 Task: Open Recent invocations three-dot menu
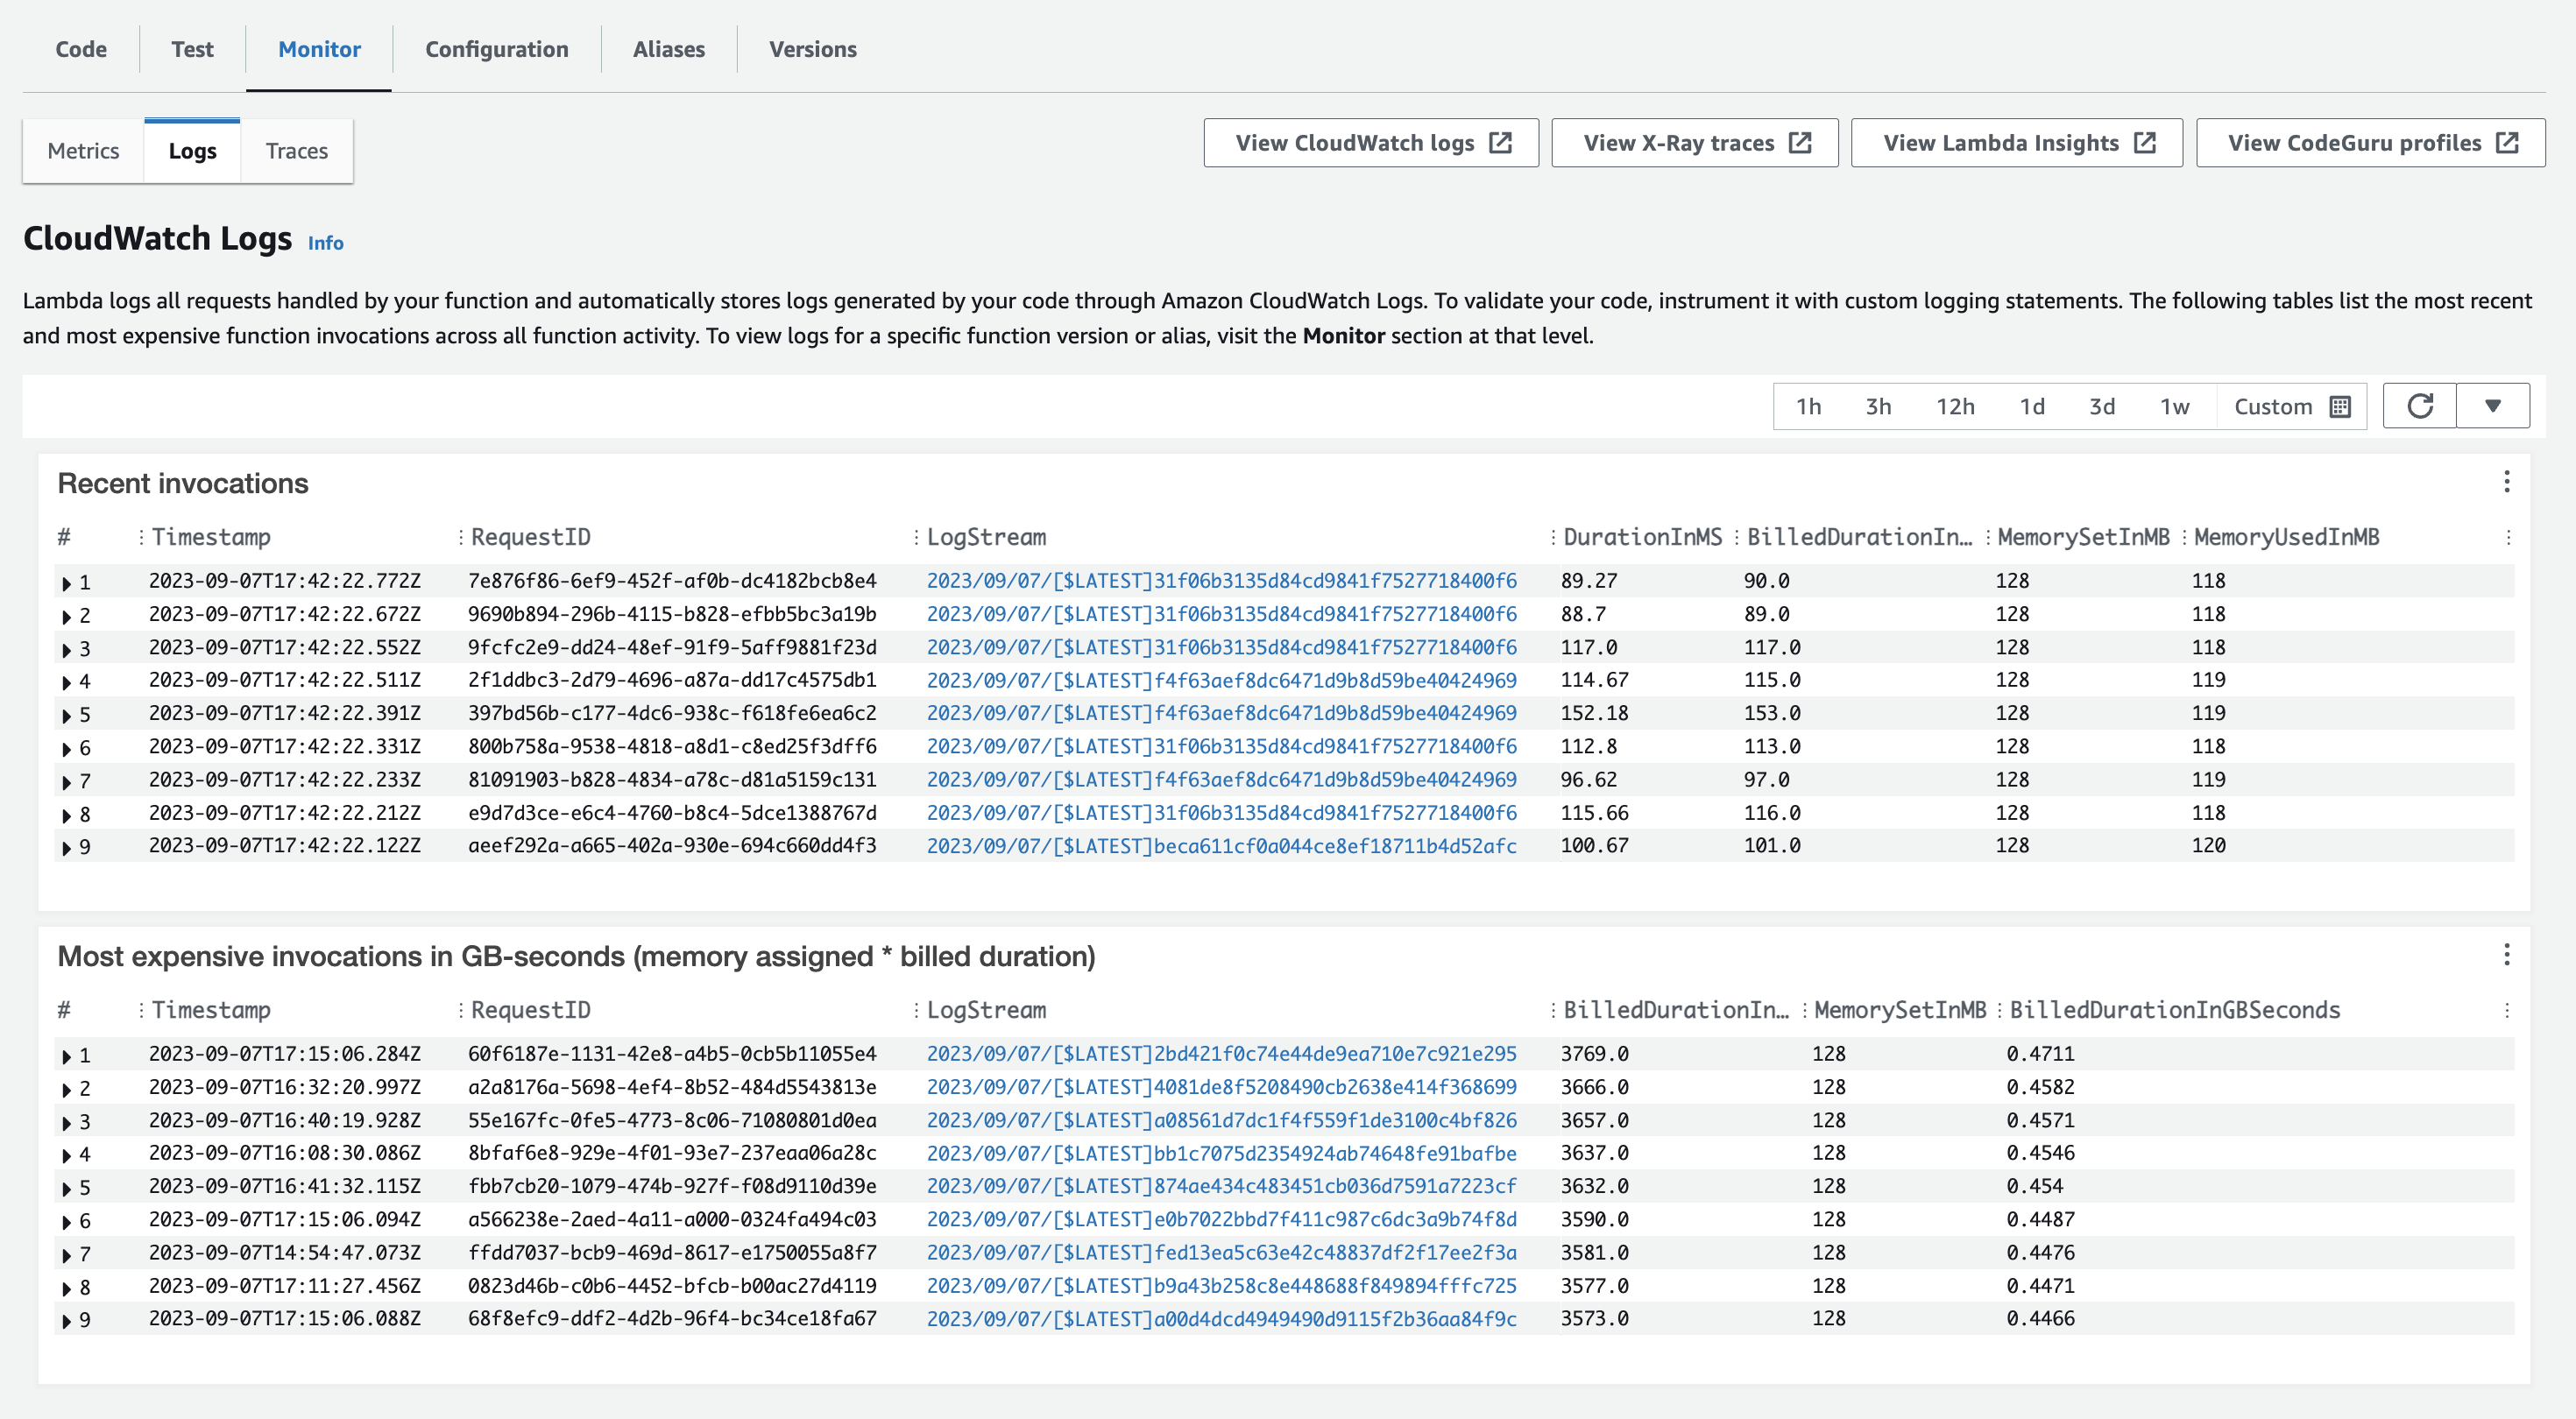(x=2506, y=482)
